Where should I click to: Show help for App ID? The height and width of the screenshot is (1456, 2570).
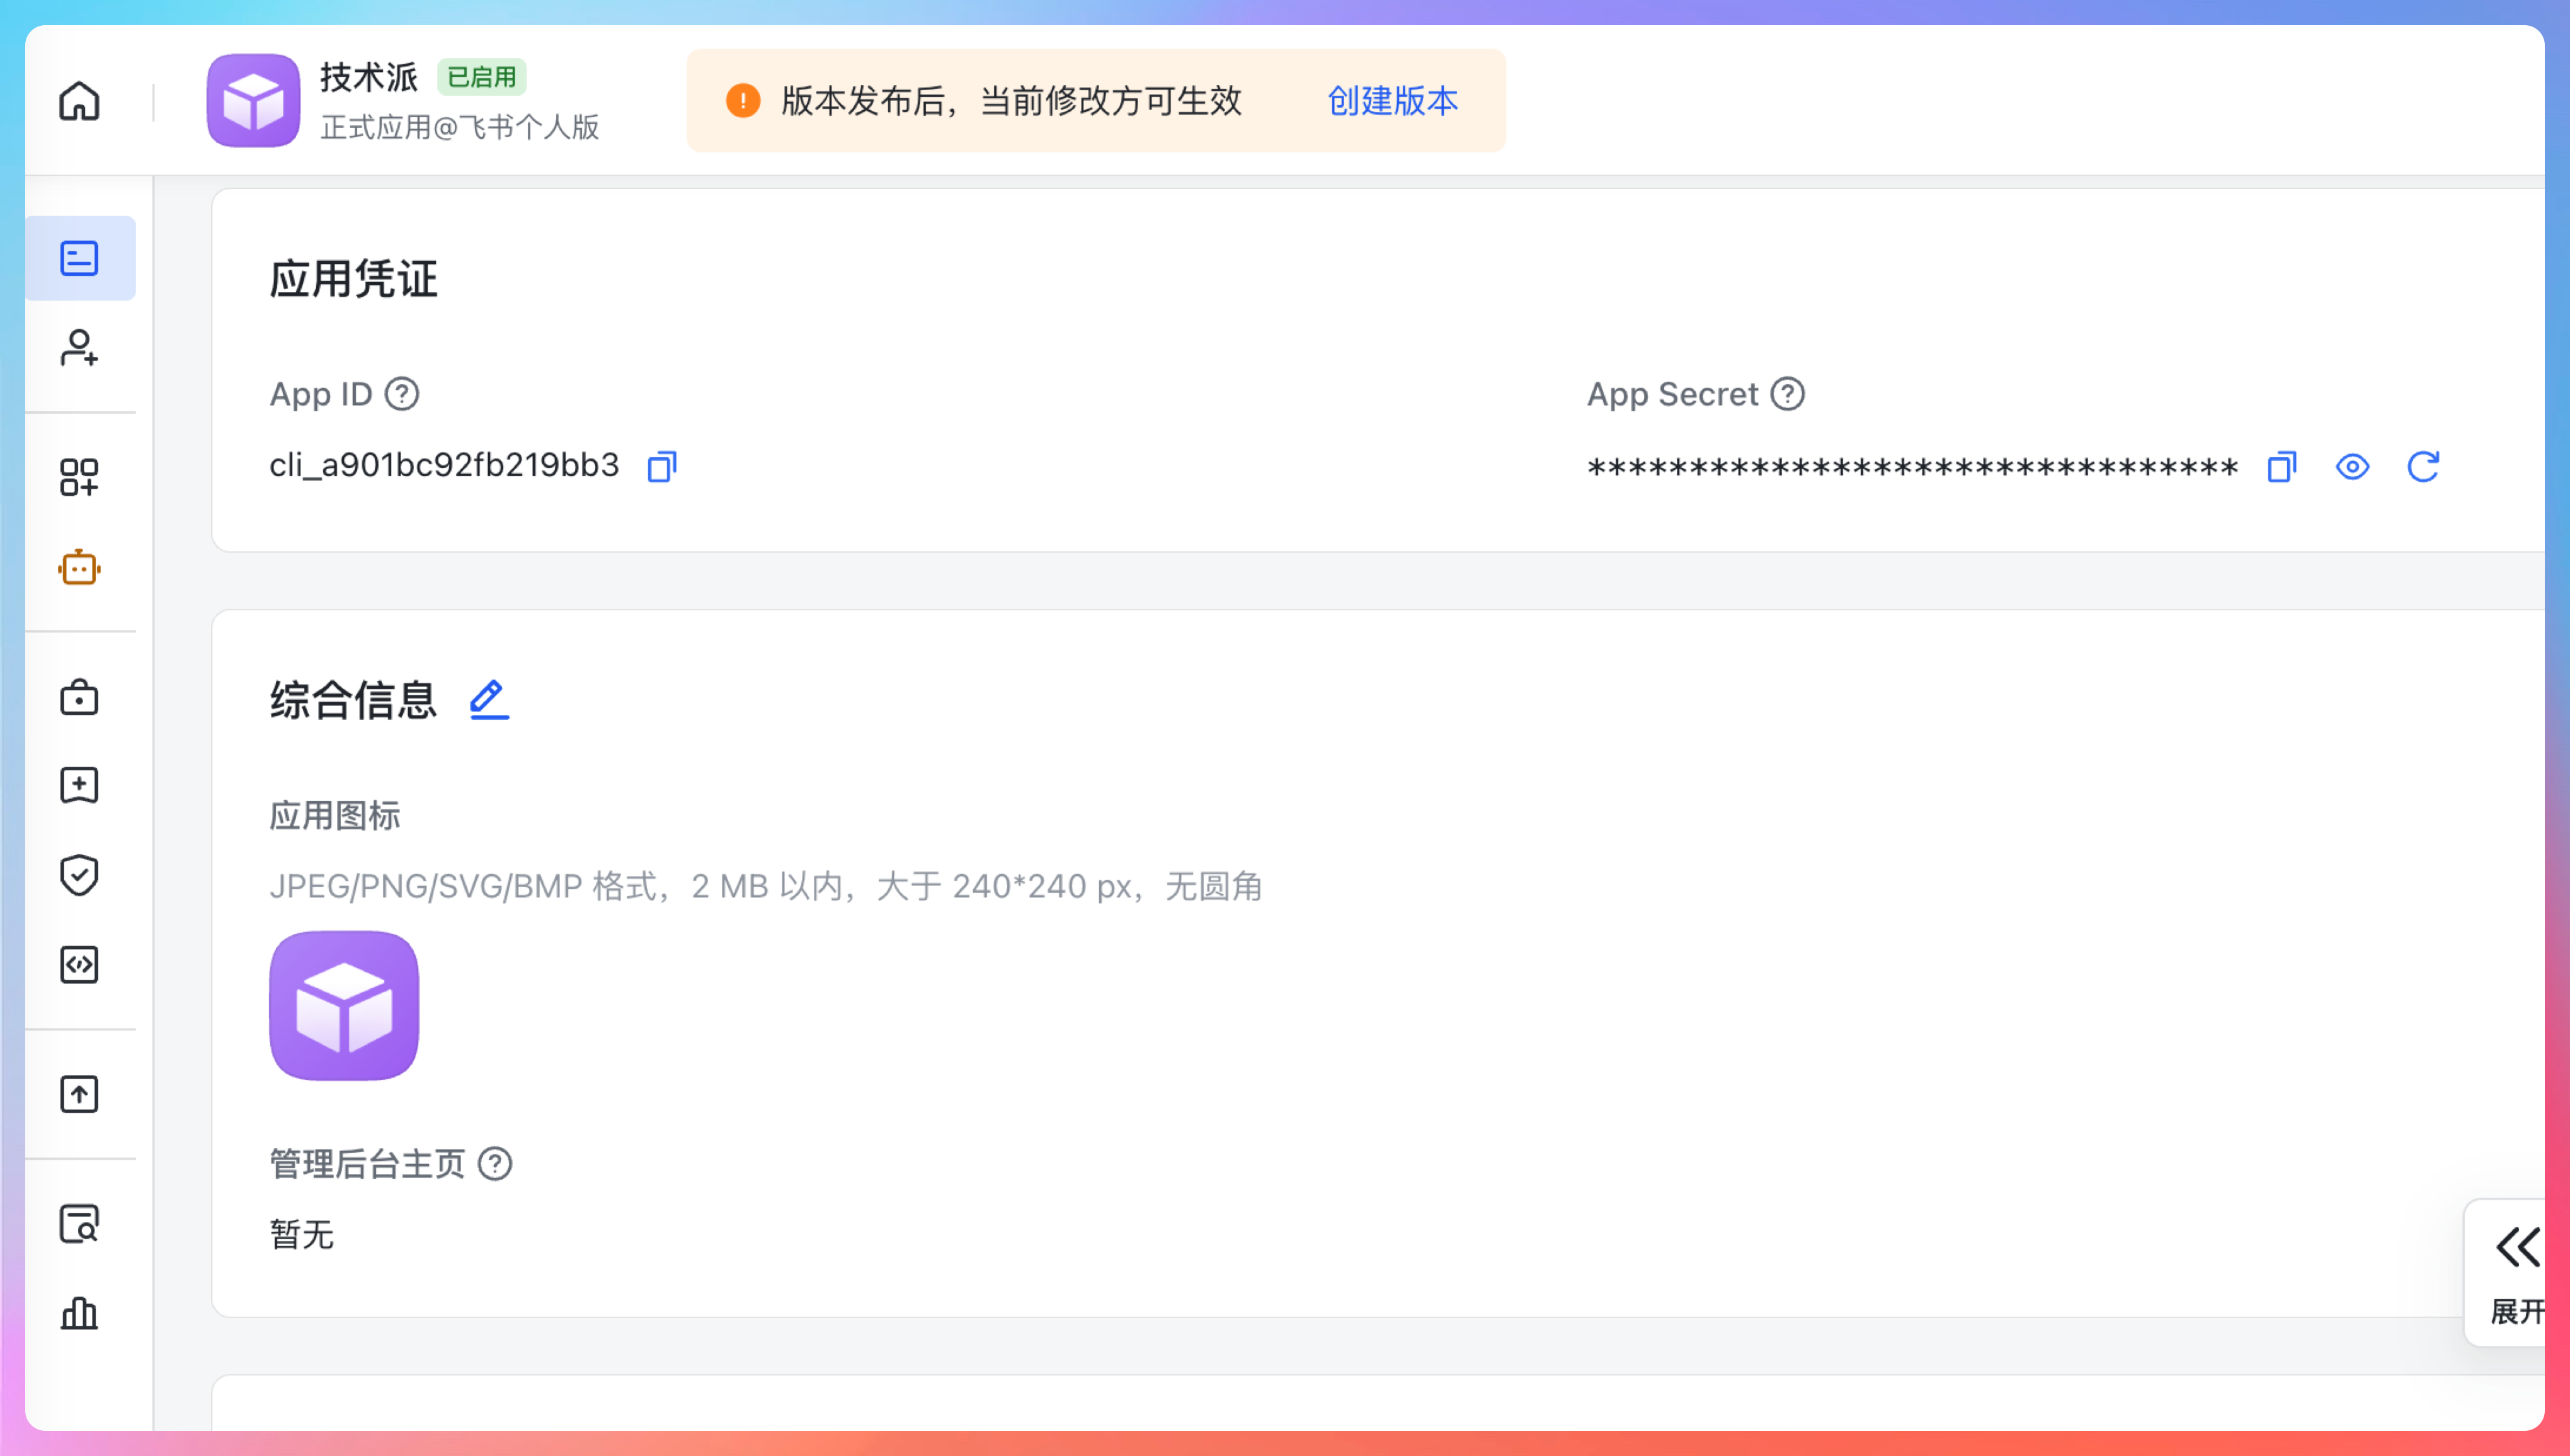pos(402,394)
